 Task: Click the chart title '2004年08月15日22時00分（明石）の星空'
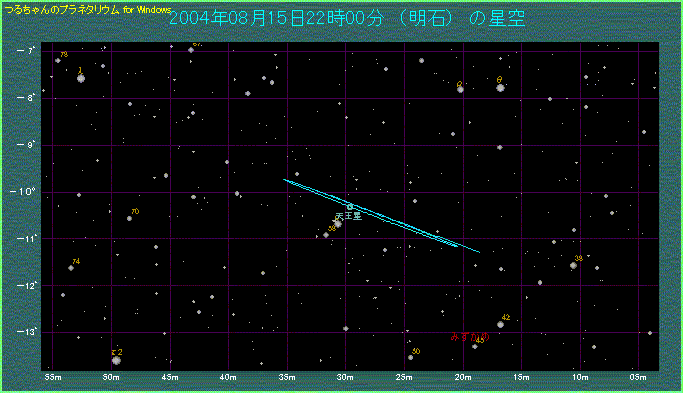[x=347, y=18]
